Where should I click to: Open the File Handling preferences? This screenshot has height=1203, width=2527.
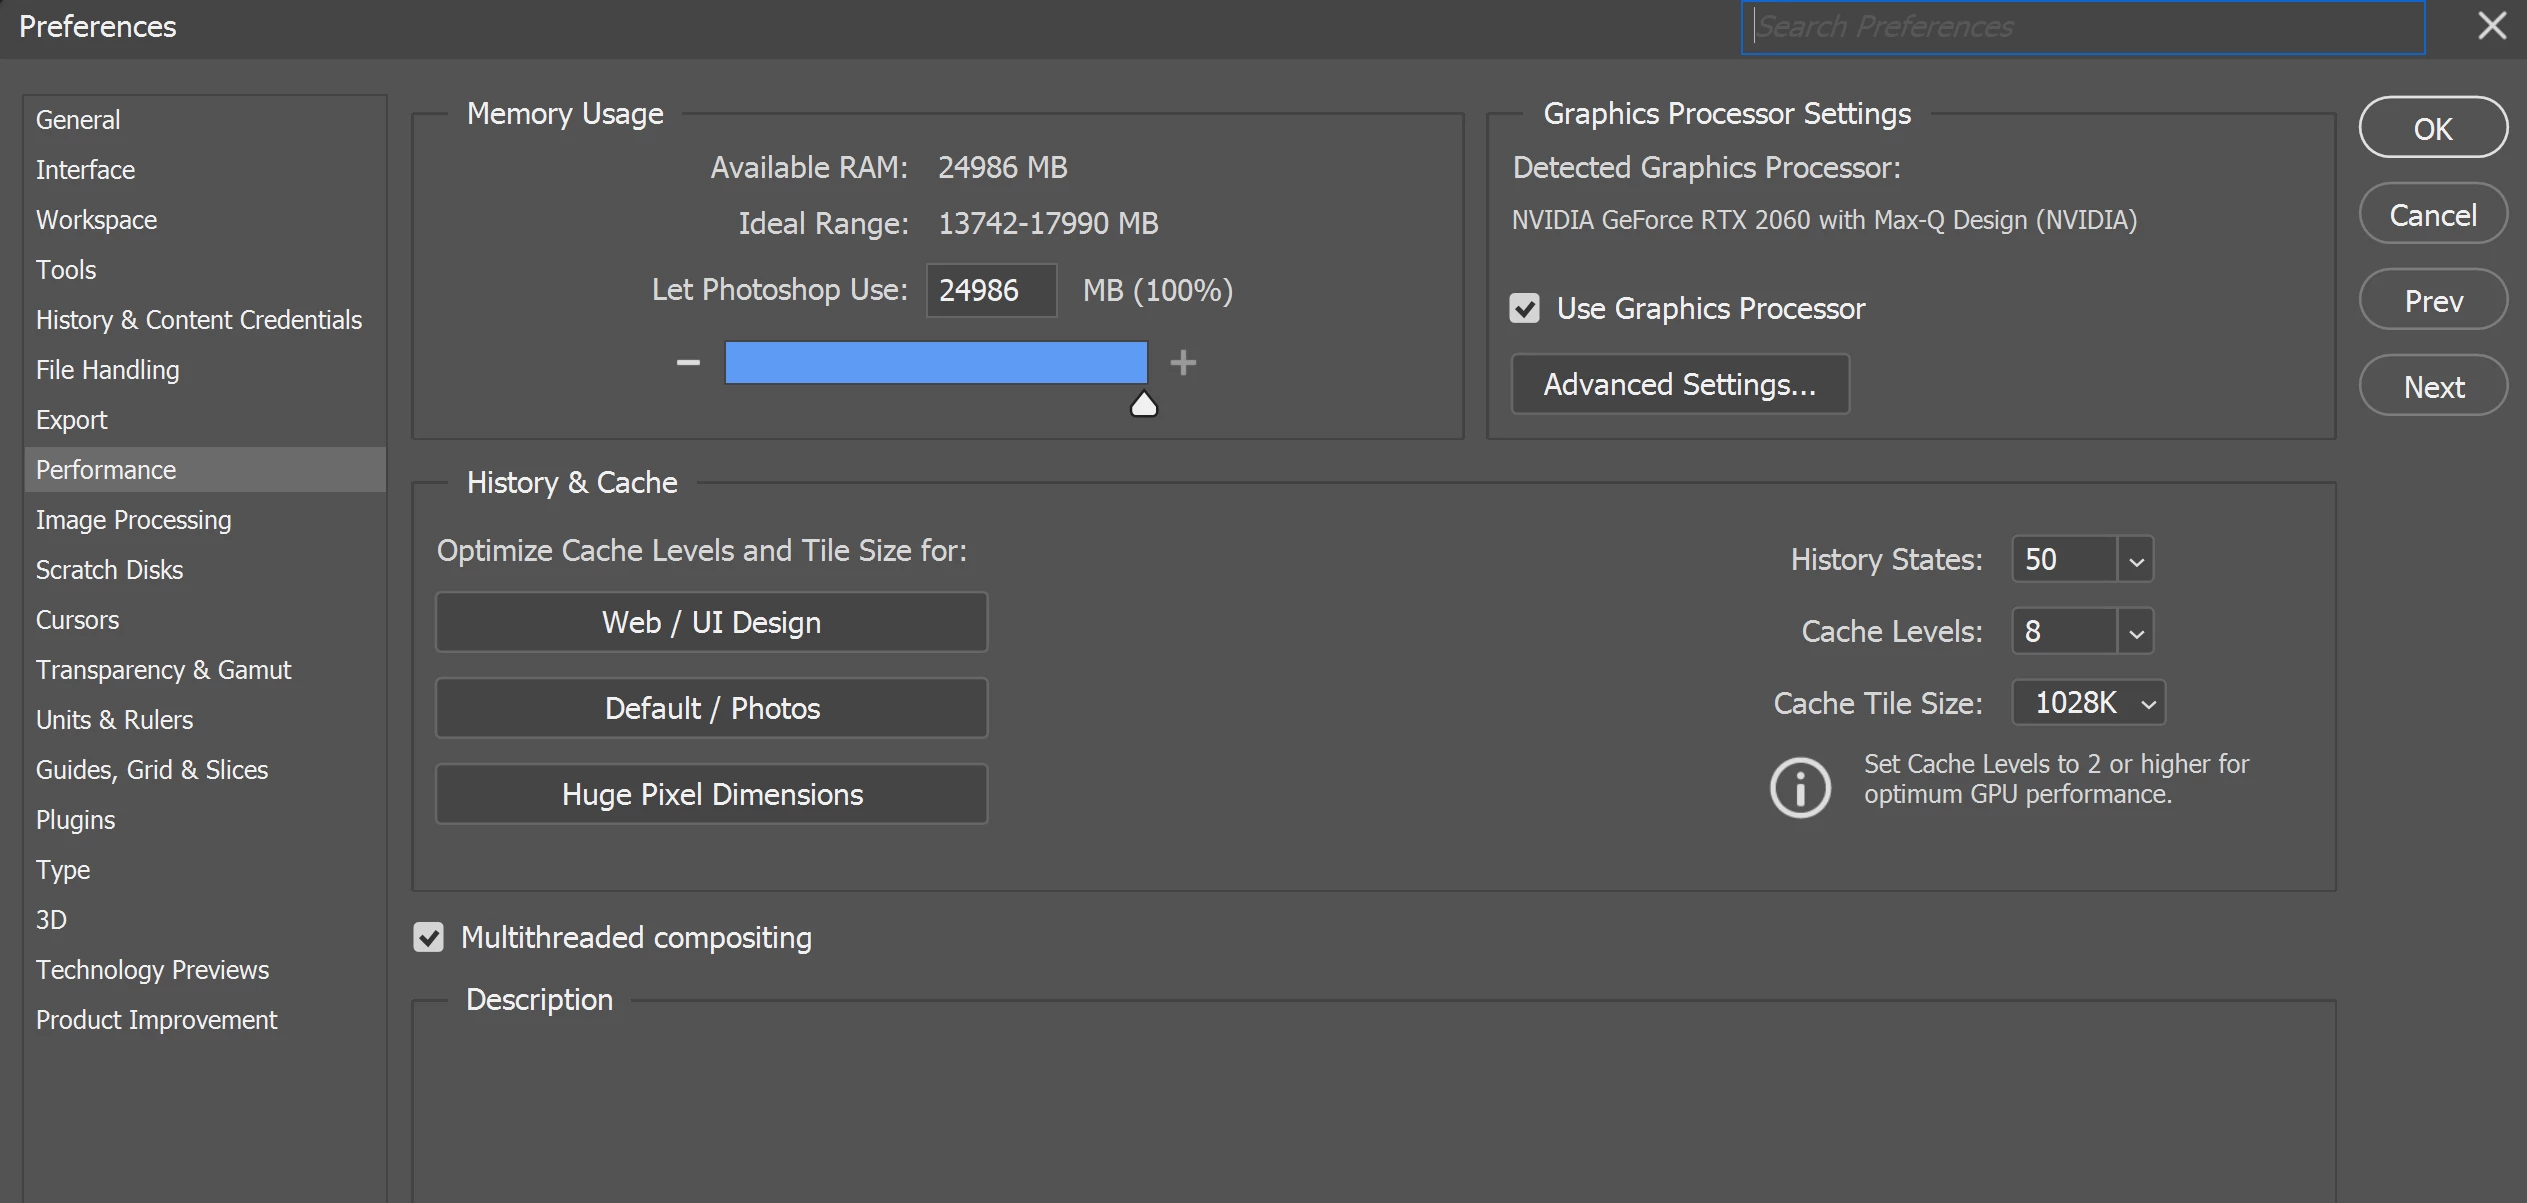pos(107,370)
